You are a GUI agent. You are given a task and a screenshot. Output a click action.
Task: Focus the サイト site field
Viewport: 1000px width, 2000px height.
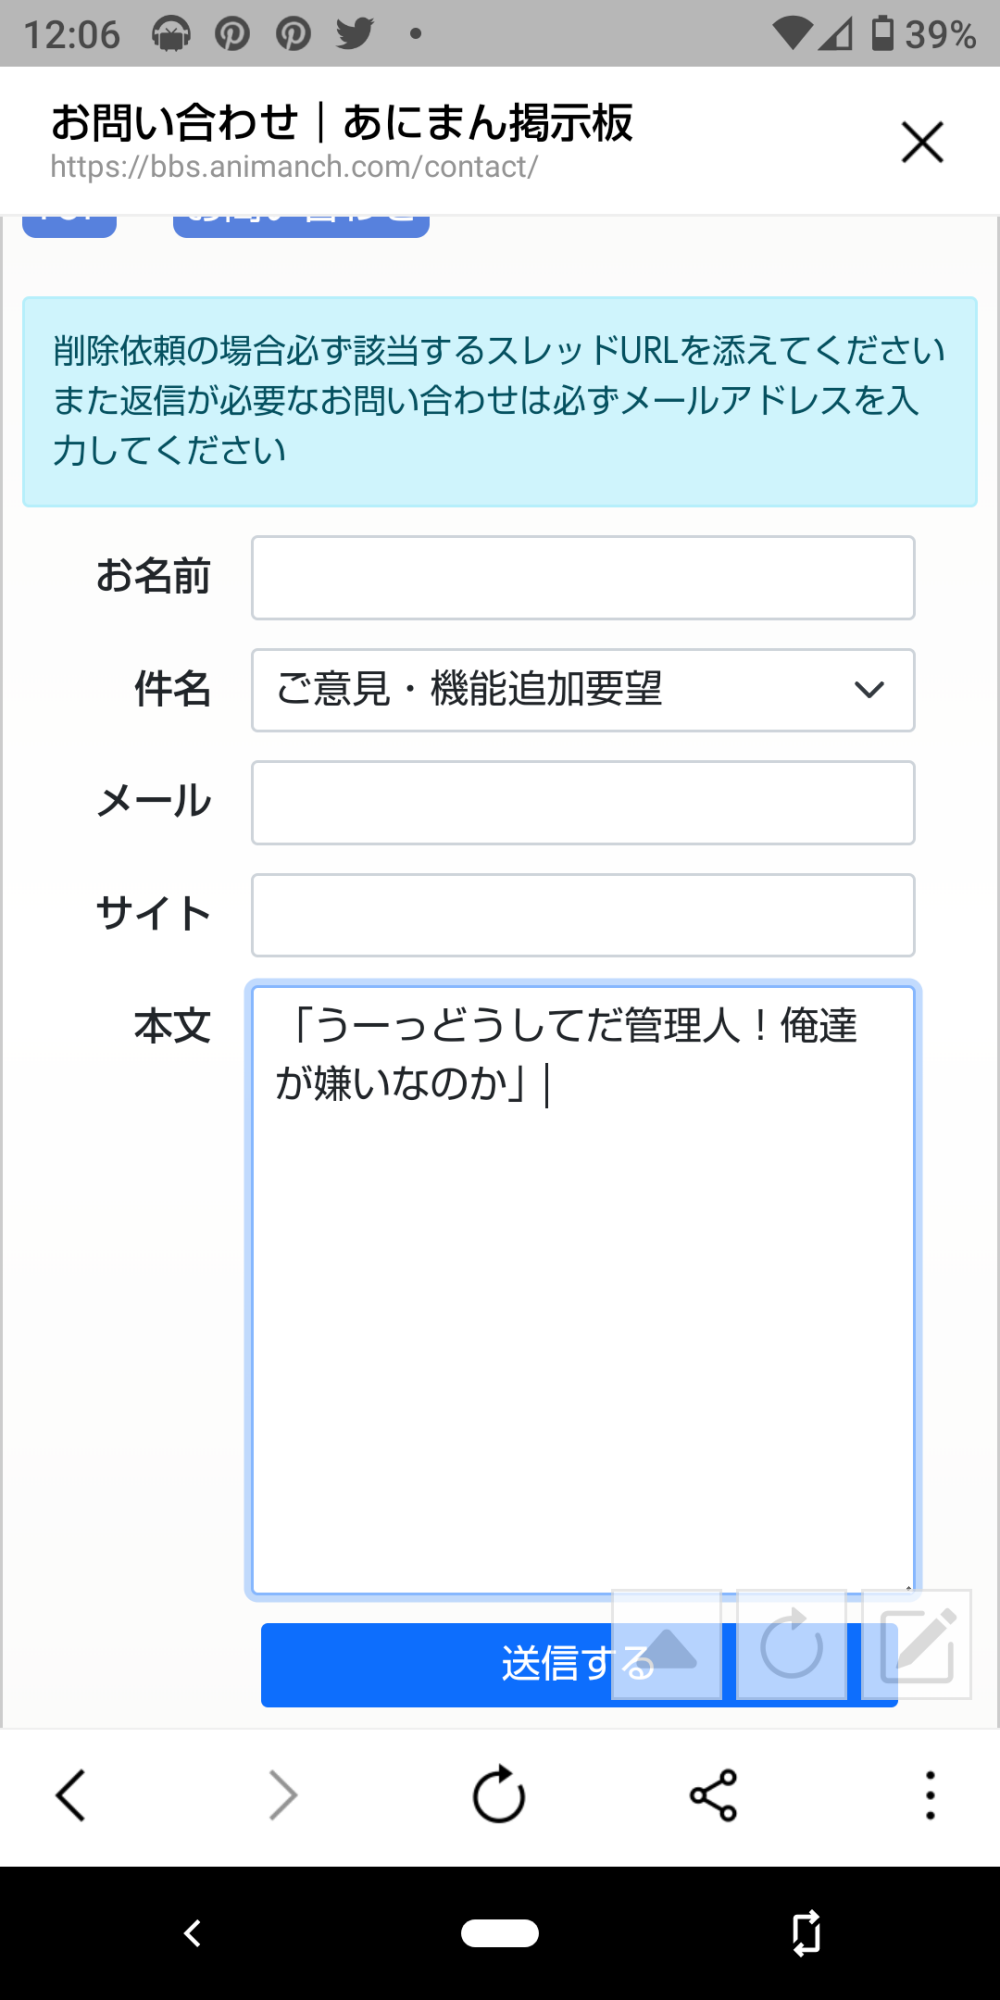click(582, 916)
